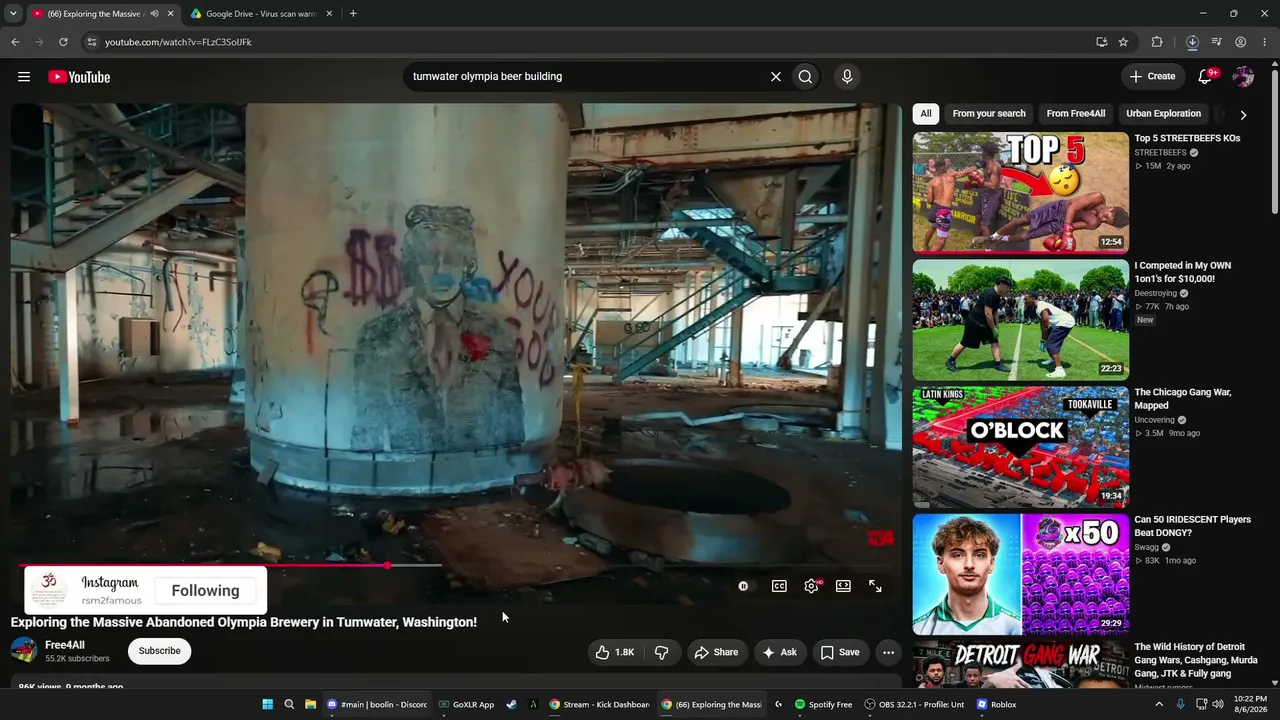Open the Top 5 STREETBEEFS KOs thumbnail

point(1020,192)
